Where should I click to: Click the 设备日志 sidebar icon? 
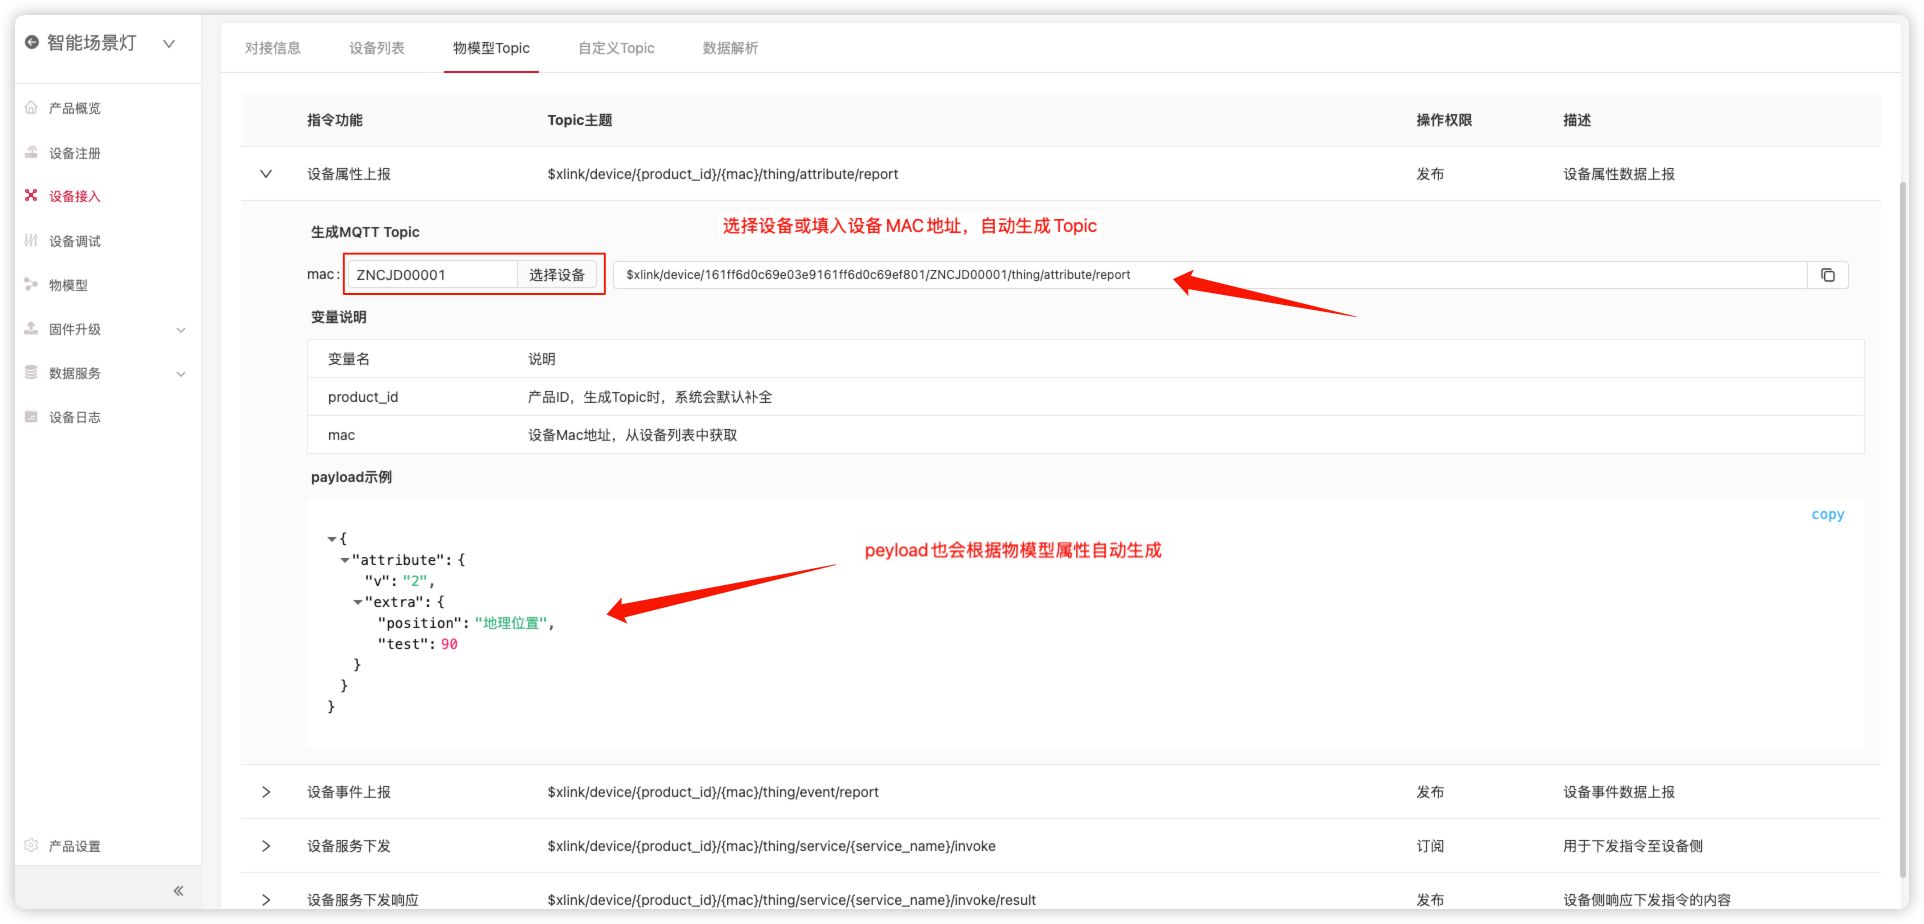pyautogui.click(x=31, y=417)
